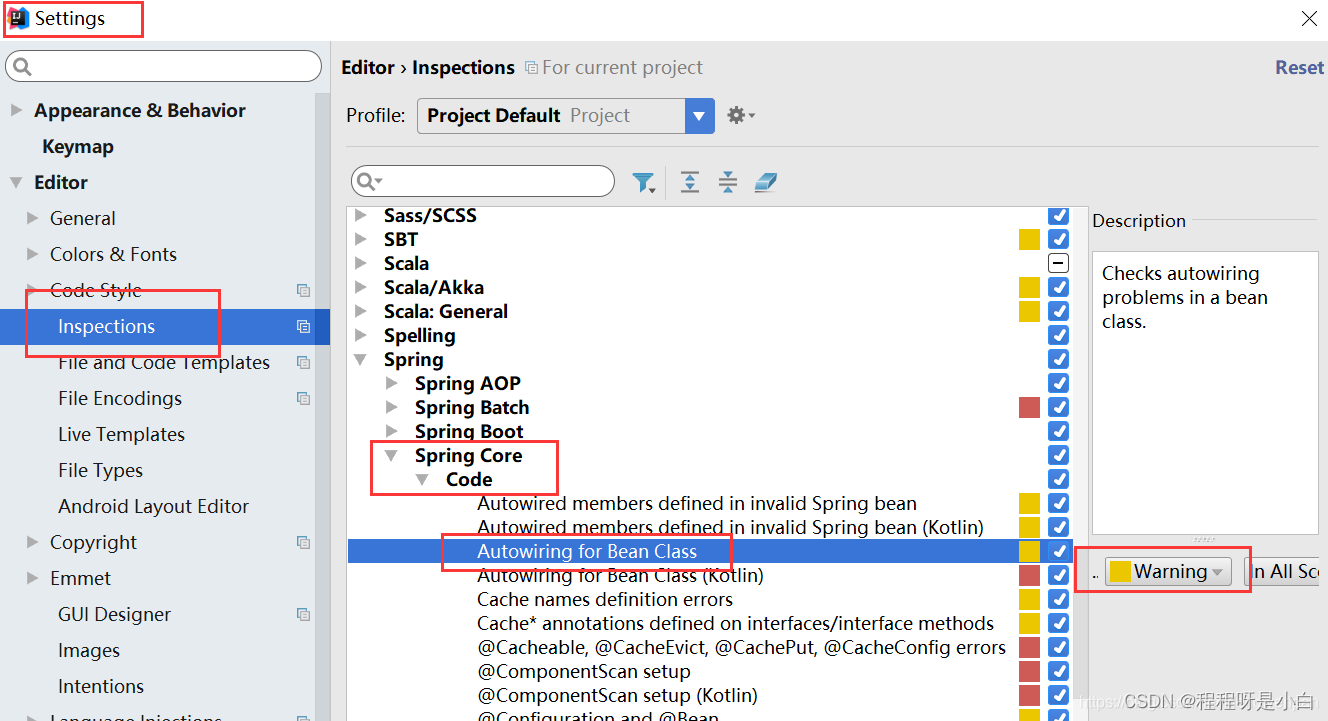Toggle the Spring Boot checkbox

(1058, 432)
